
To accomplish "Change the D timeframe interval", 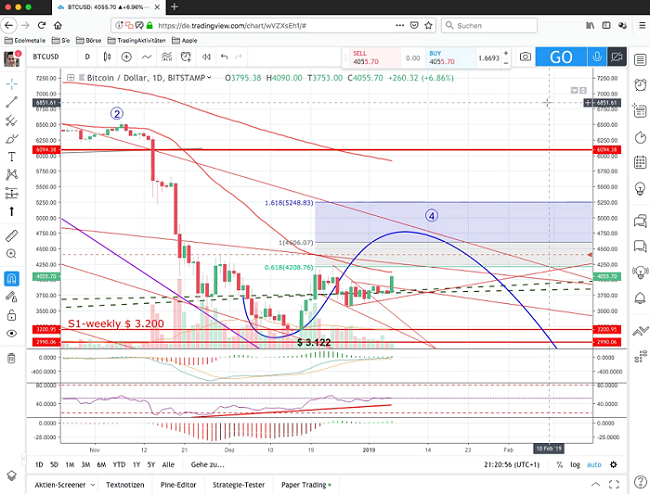I will coord(87,57).
